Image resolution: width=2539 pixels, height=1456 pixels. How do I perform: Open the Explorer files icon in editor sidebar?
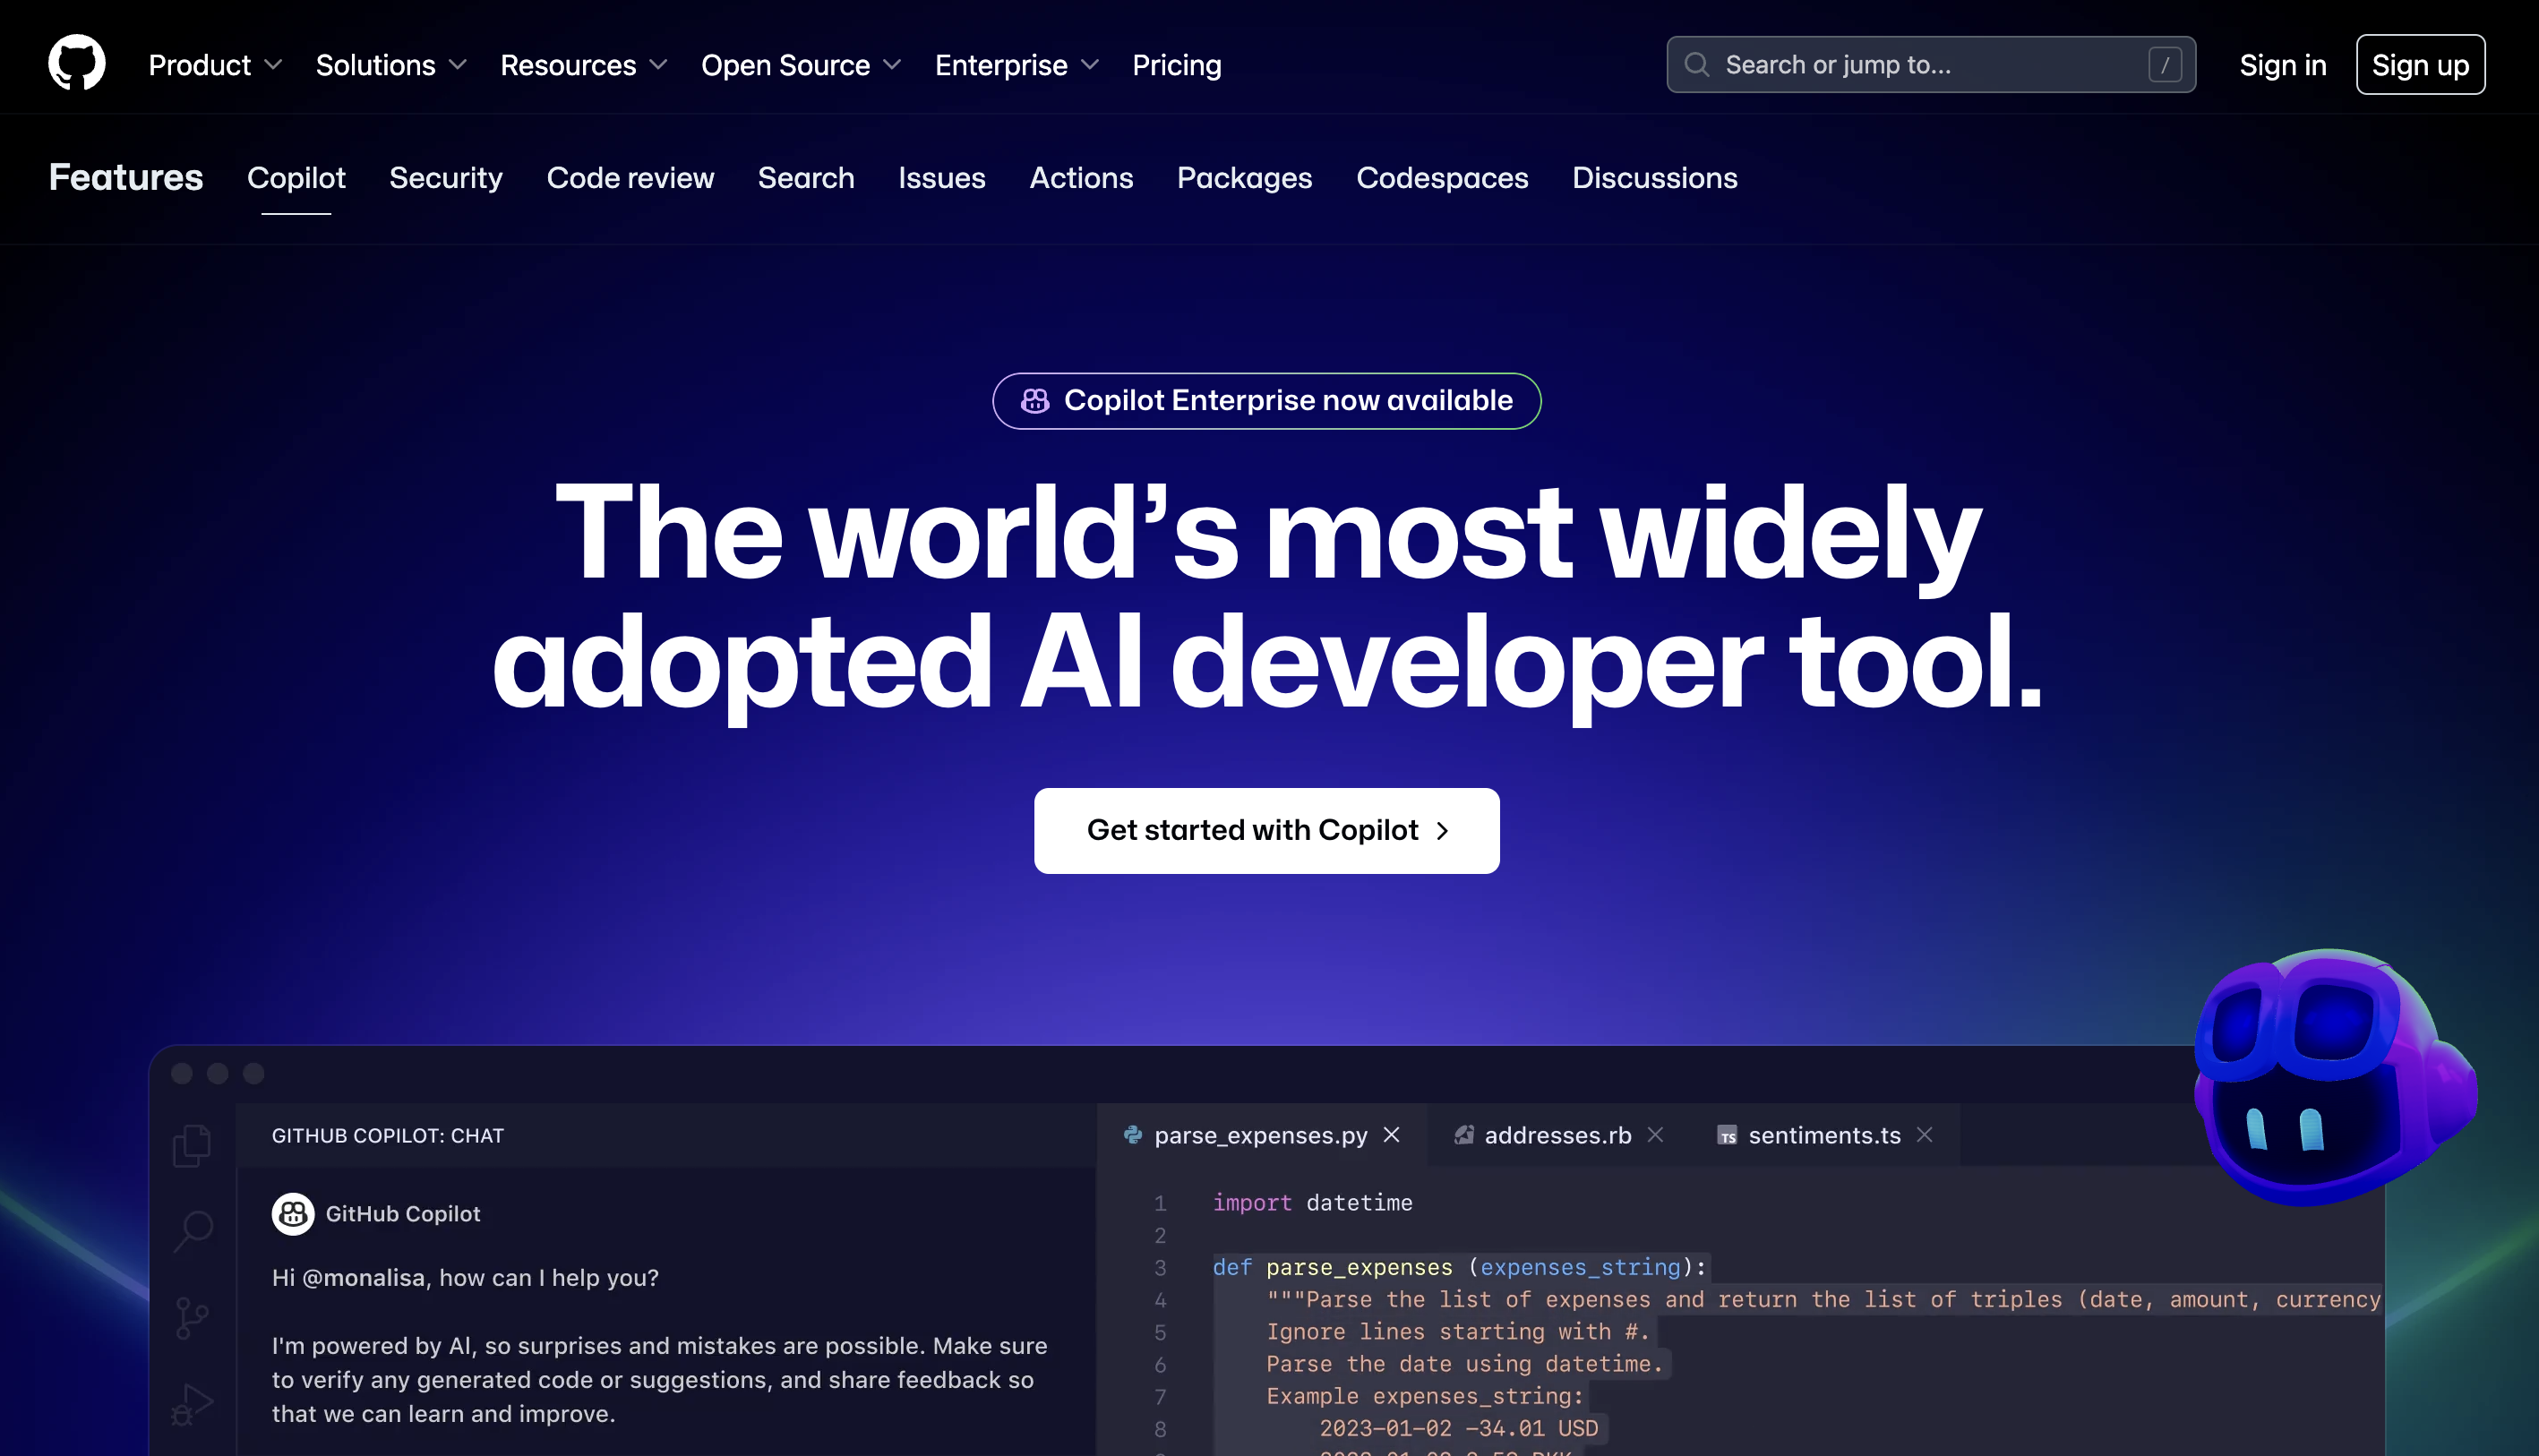tap(190, 1145)
